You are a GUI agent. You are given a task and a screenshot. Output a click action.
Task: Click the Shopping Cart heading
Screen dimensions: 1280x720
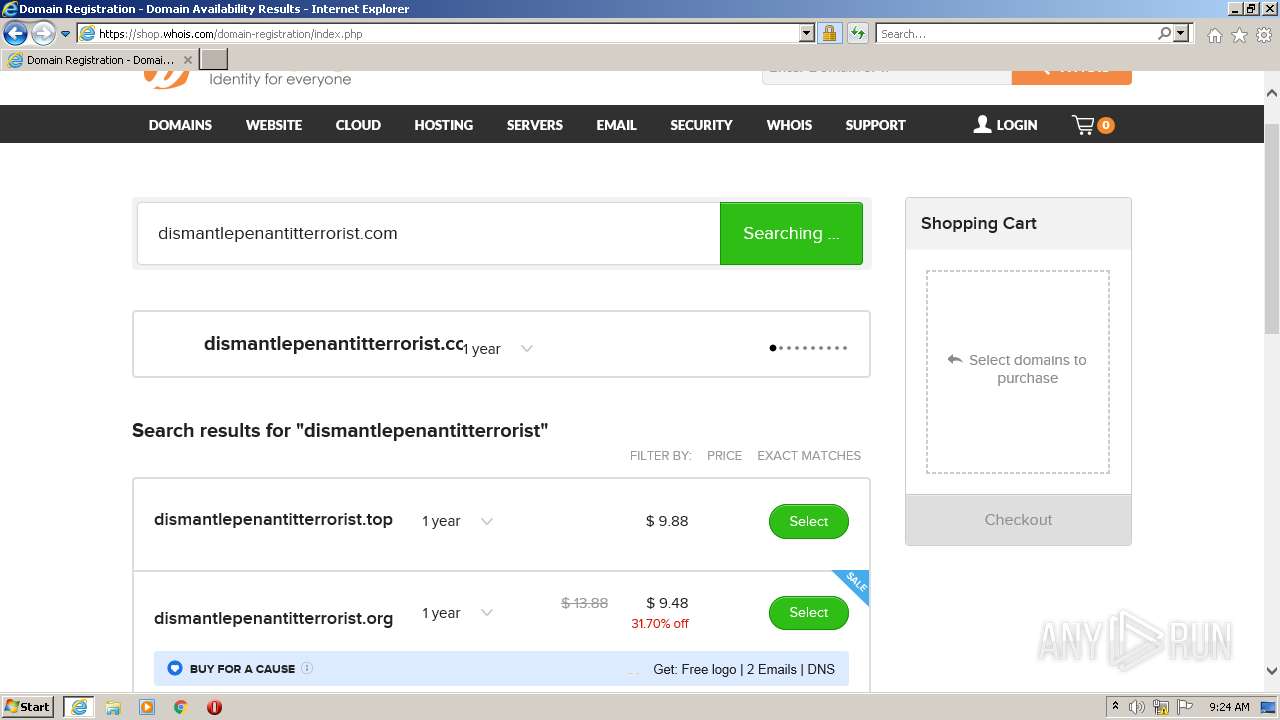point(979,224)
